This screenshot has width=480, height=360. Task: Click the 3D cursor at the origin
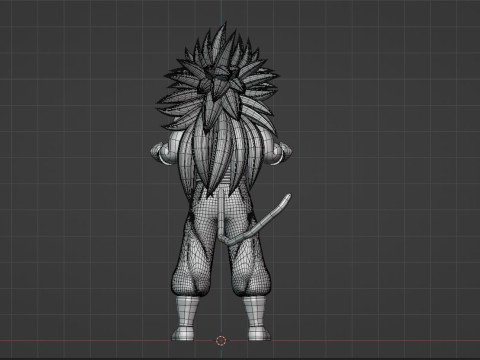pyautogui.click(x=221, y=341)
